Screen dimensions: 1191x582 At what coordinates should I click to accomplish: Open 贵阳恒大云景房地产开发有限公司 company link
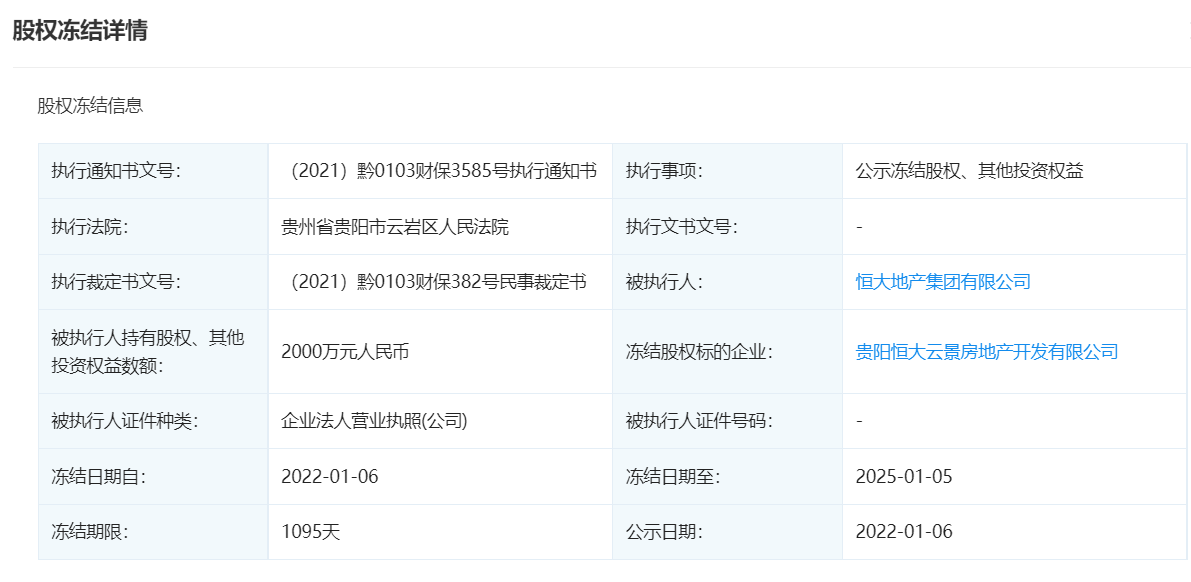pyautogui.click(x=987, y=352)
